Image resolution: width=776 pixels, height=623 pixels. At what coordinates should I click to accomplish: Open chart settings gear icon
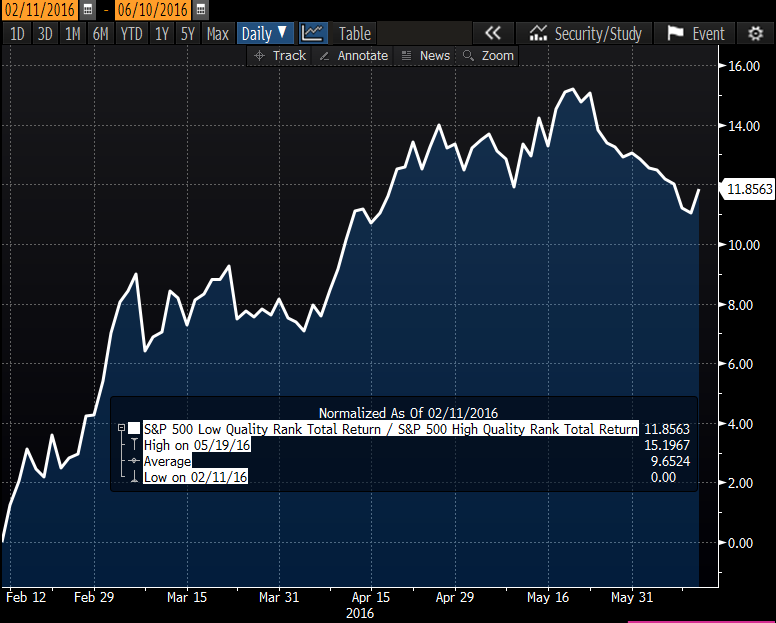tap(755, 33)
